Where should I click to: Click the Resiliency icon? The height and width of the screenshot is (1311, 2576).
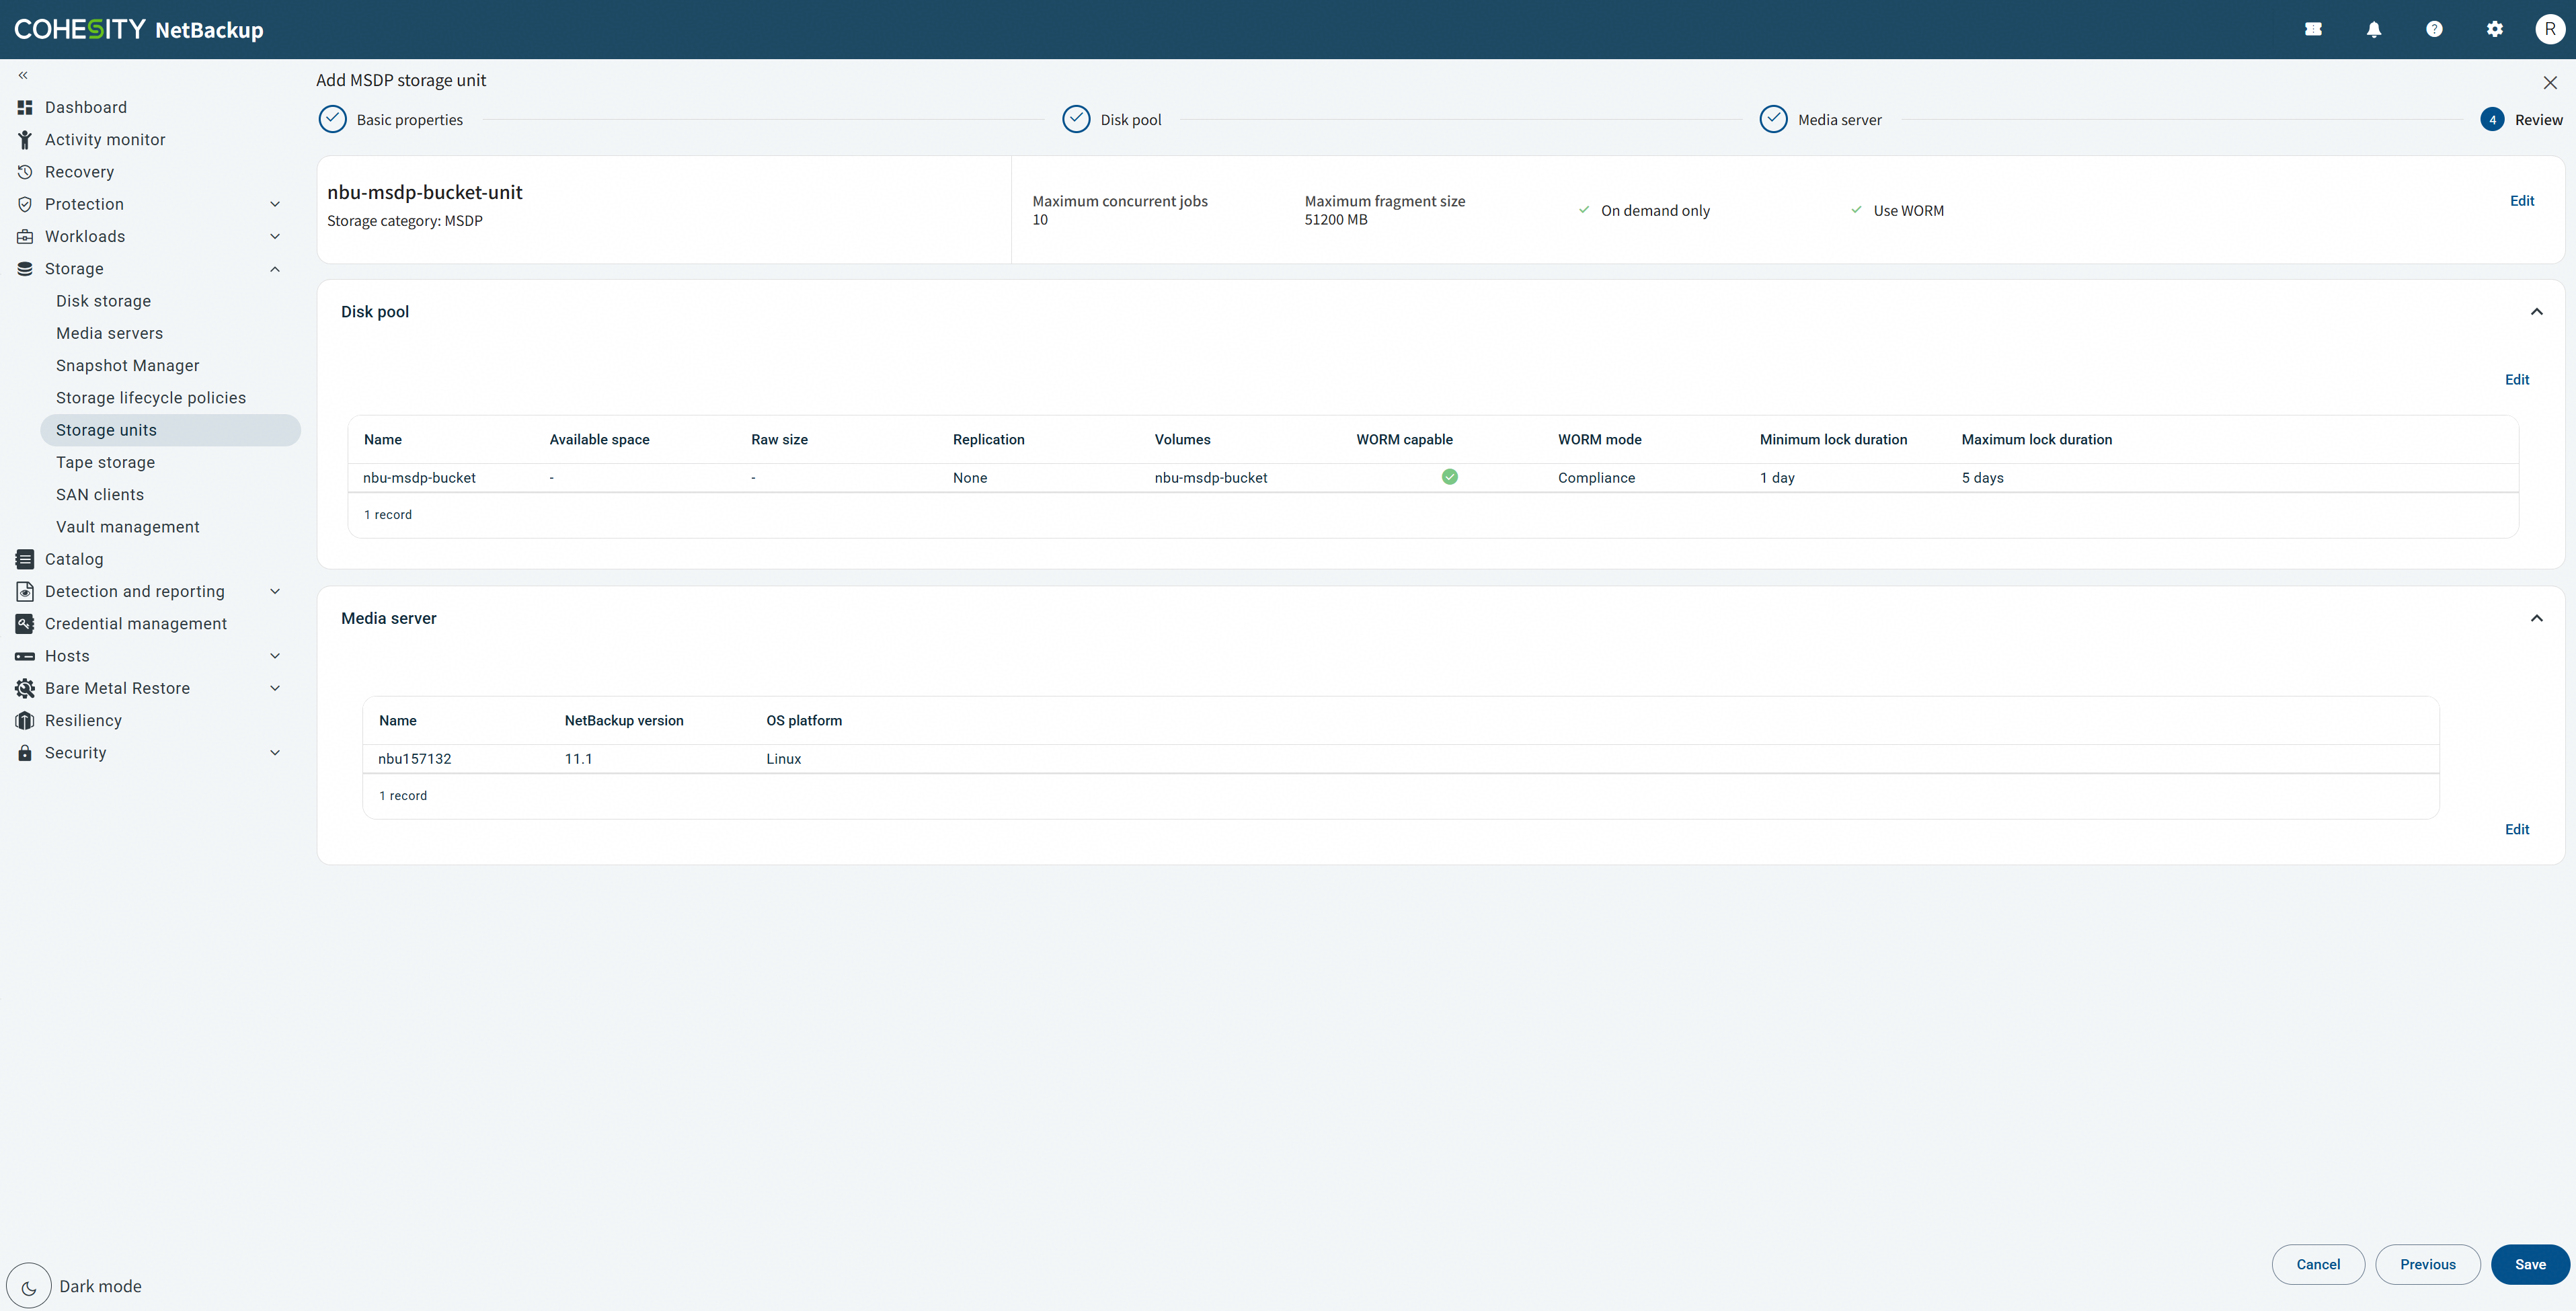tap(25, 721)
